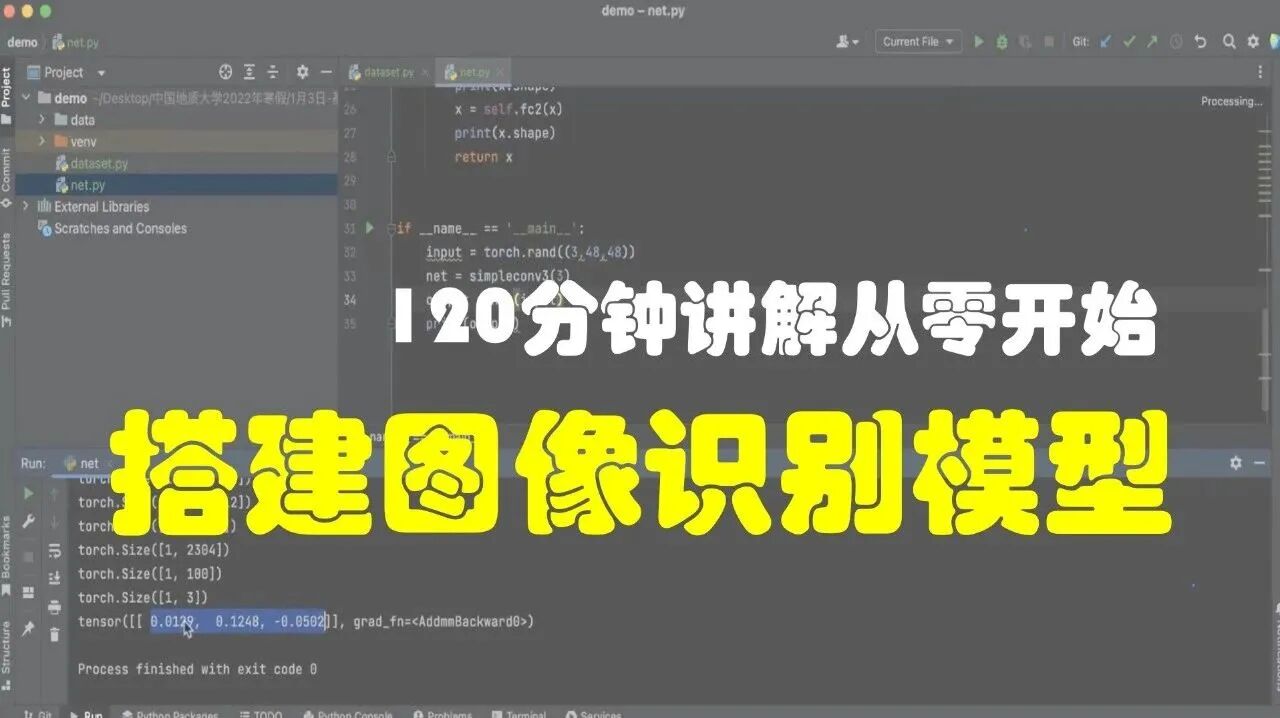Expand External Libraries node

(x=26, y=206)
